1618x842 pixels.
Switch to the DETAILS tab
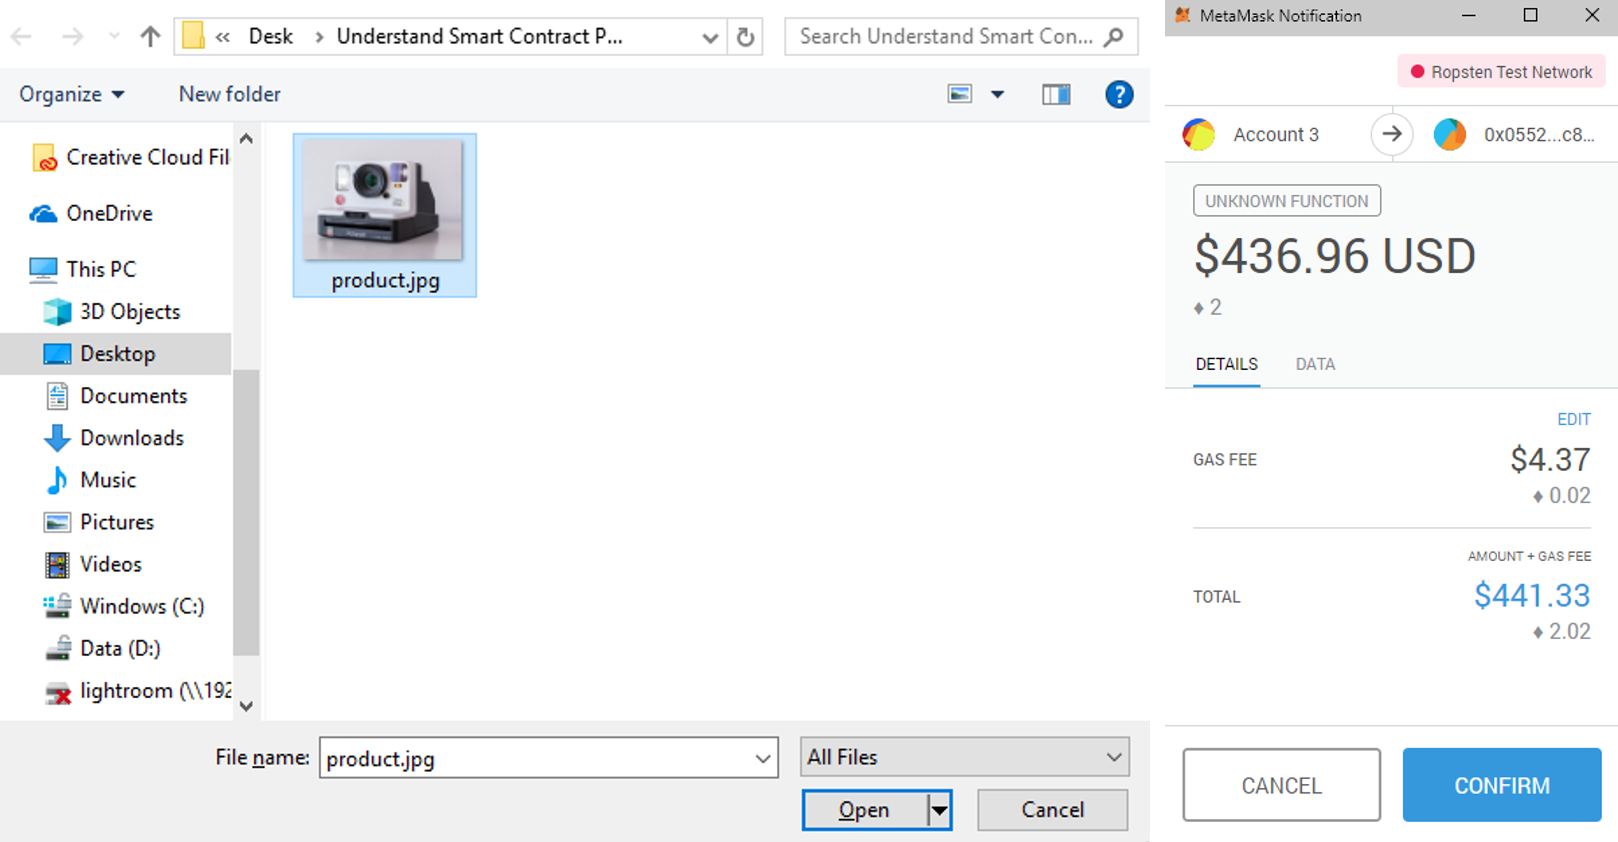[1227, 364]
